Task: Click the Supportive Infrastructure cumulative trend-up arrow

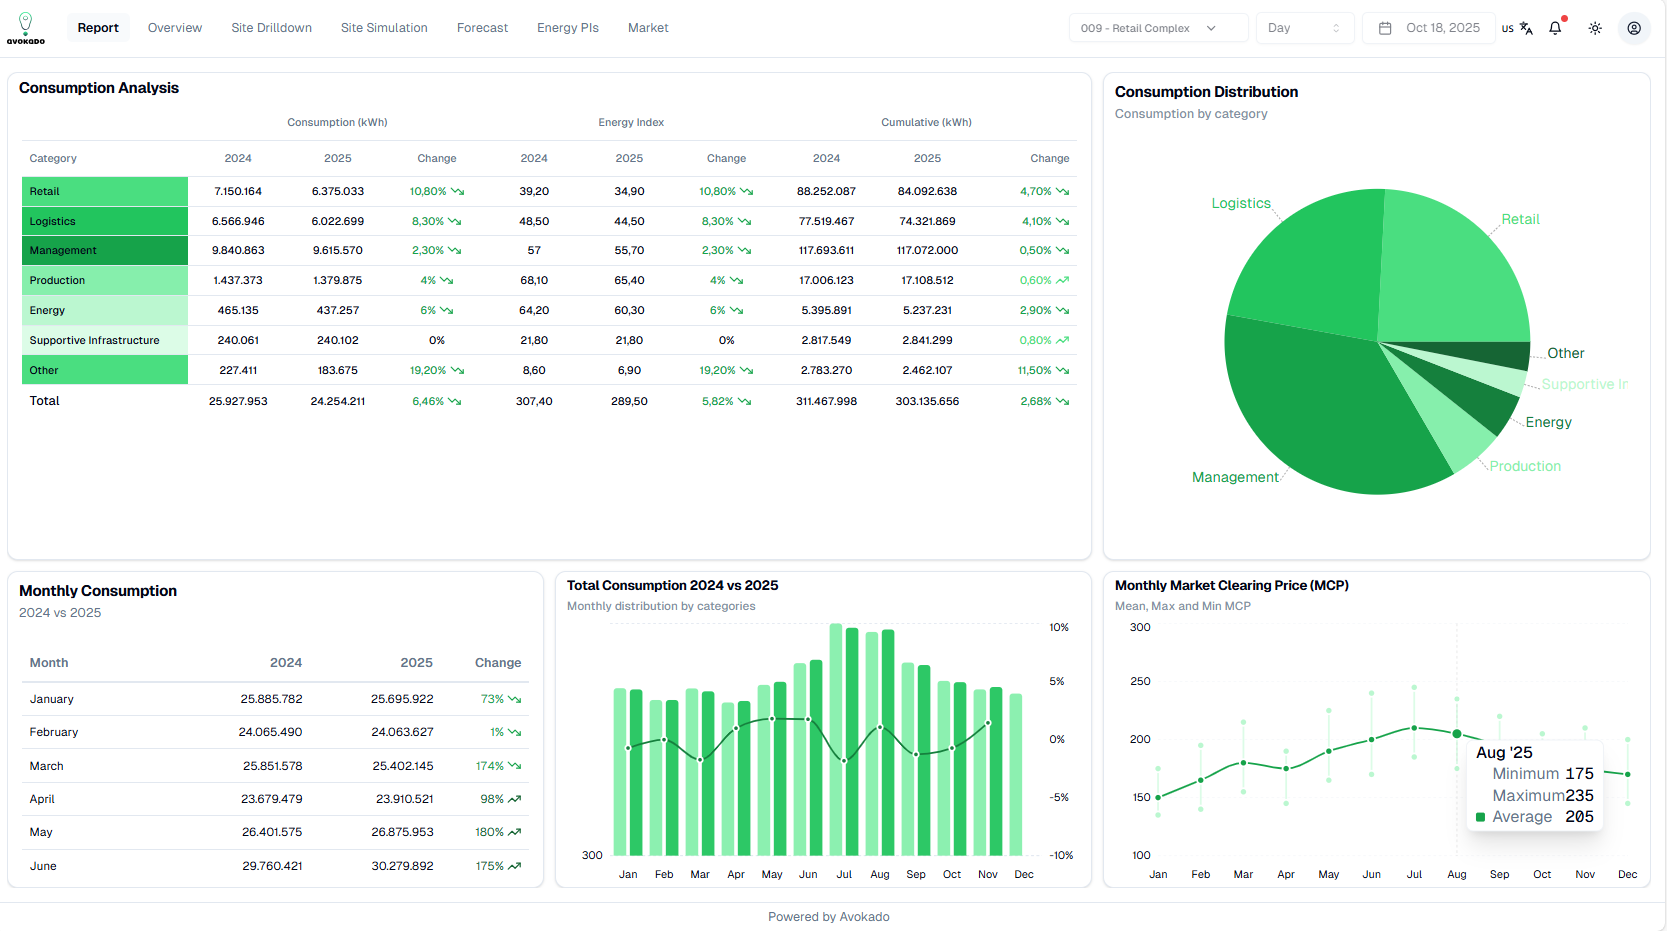Action: click(1062, 340)
